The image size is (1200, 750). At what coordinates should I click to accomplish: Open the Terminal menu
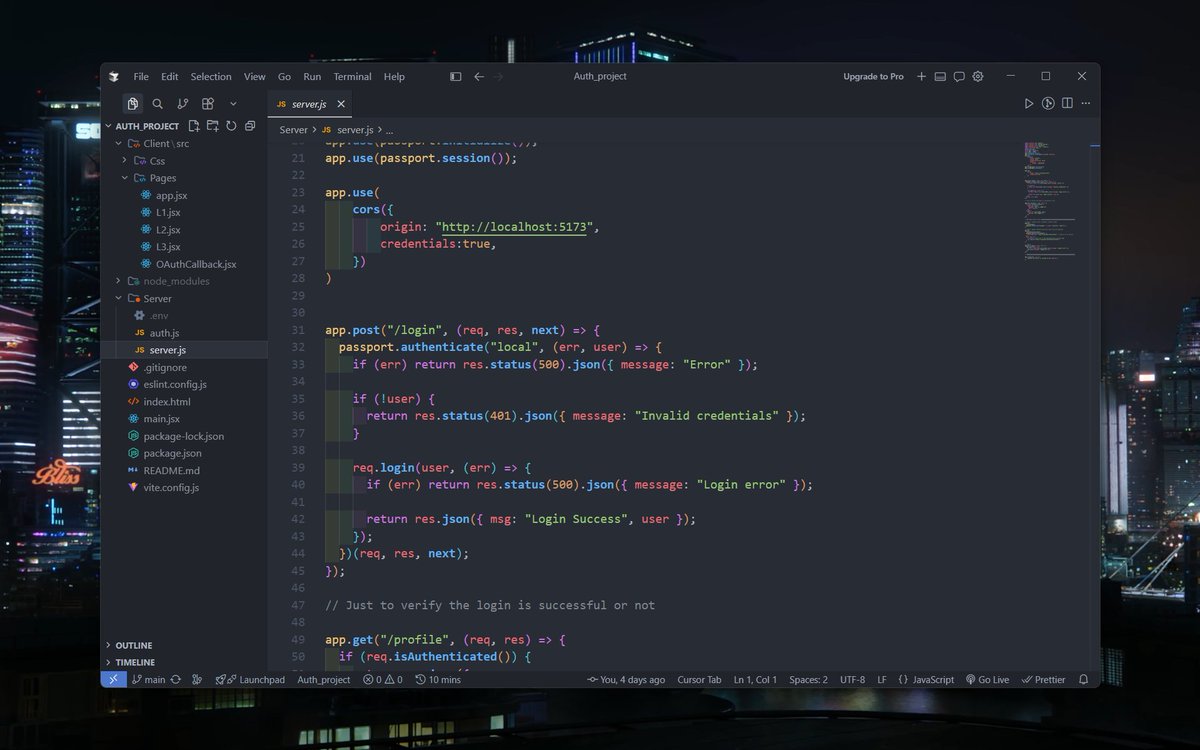pos(352,77)
